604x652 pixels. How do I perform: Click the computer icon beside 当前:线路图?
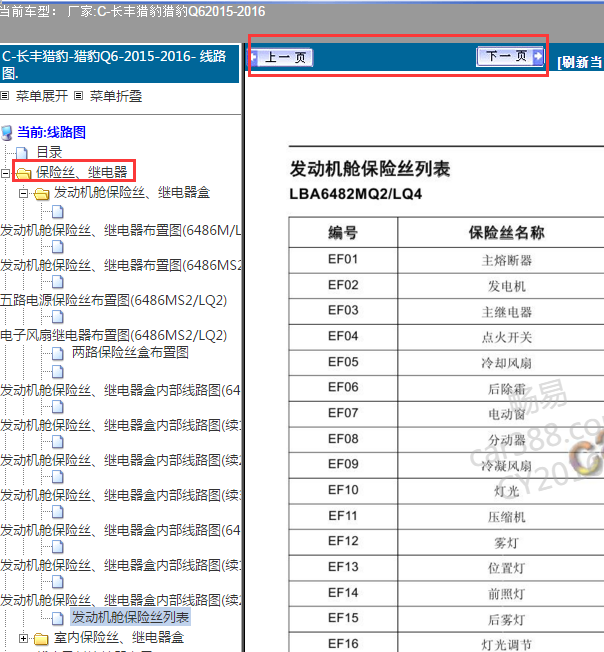point(7,133)
